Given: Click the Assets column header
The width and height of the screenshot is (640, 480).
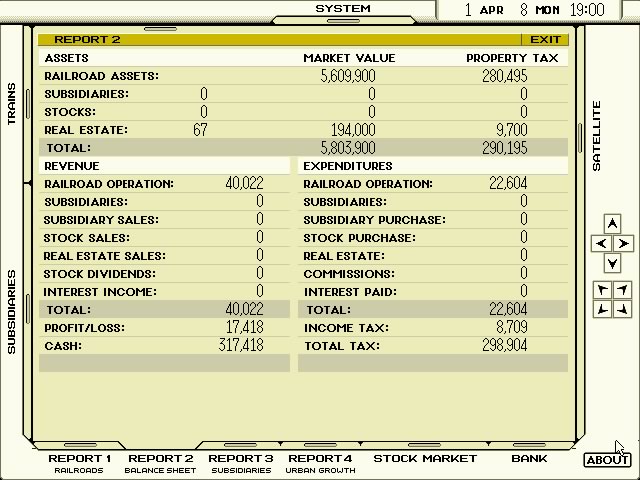Looking at the screenshot, I should 67,58.
